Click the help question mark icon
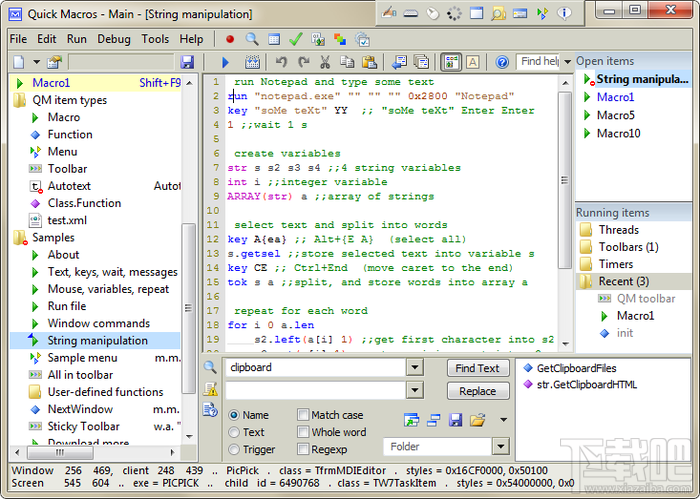 (502, 62)
